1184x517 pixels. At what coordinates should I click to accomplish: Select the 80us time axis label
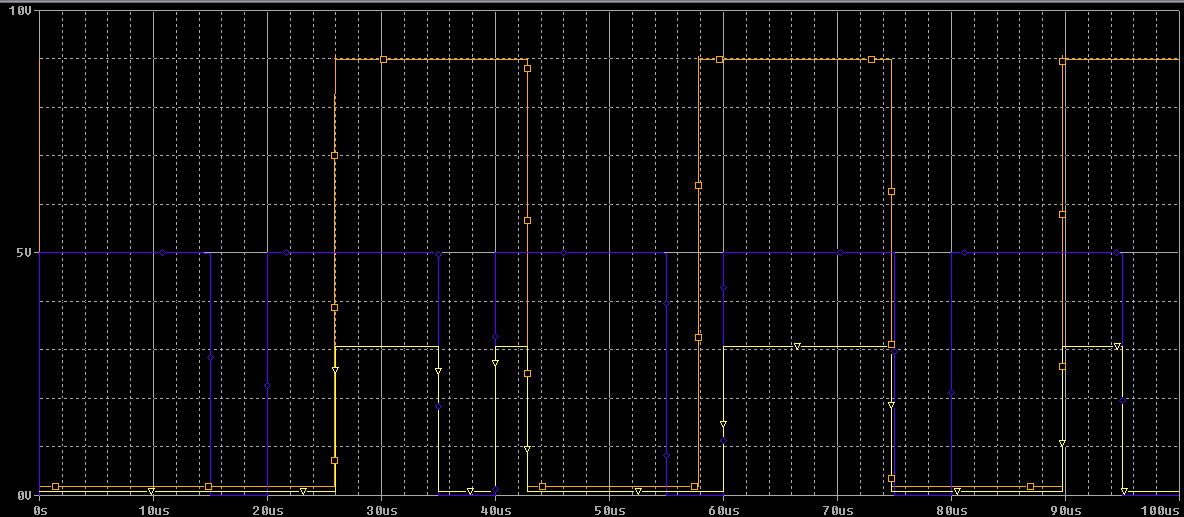coord(951,510)
